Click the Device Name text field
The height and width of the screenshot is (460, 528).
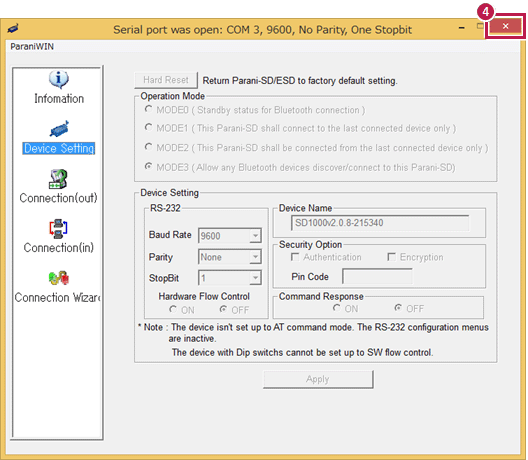(380, 223)
